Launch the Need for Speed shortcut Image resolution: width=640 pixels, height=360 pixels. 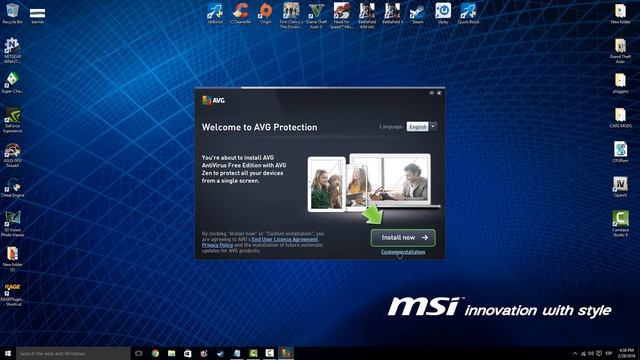342,16
